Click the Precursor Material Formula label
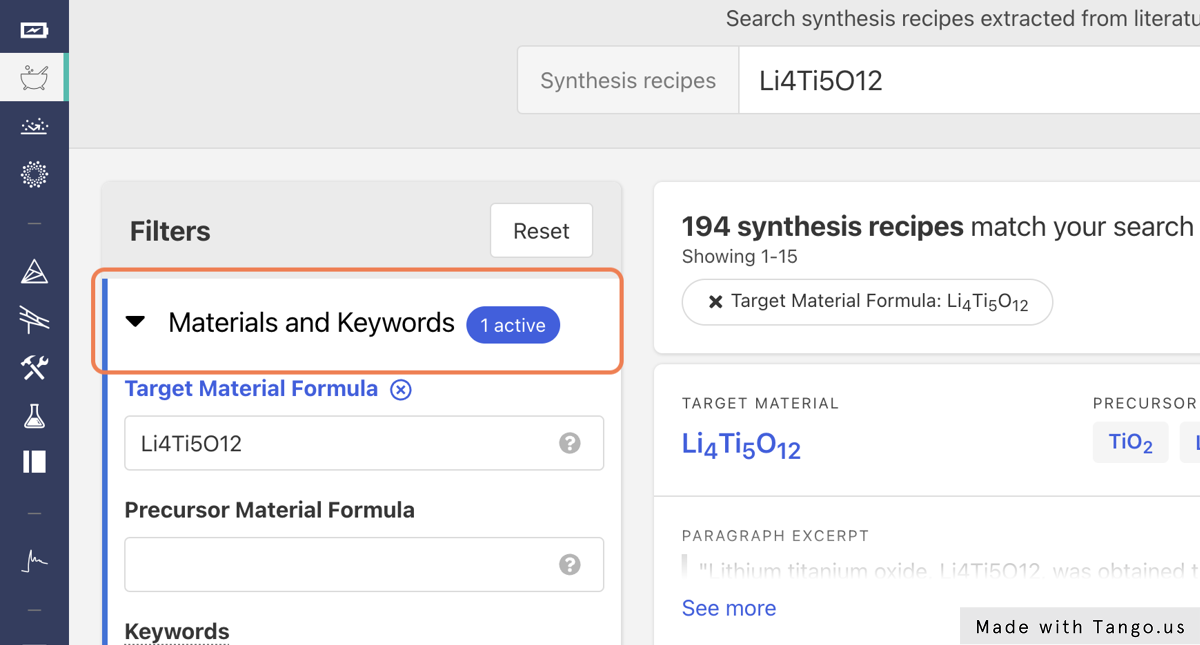 [269, 510]
